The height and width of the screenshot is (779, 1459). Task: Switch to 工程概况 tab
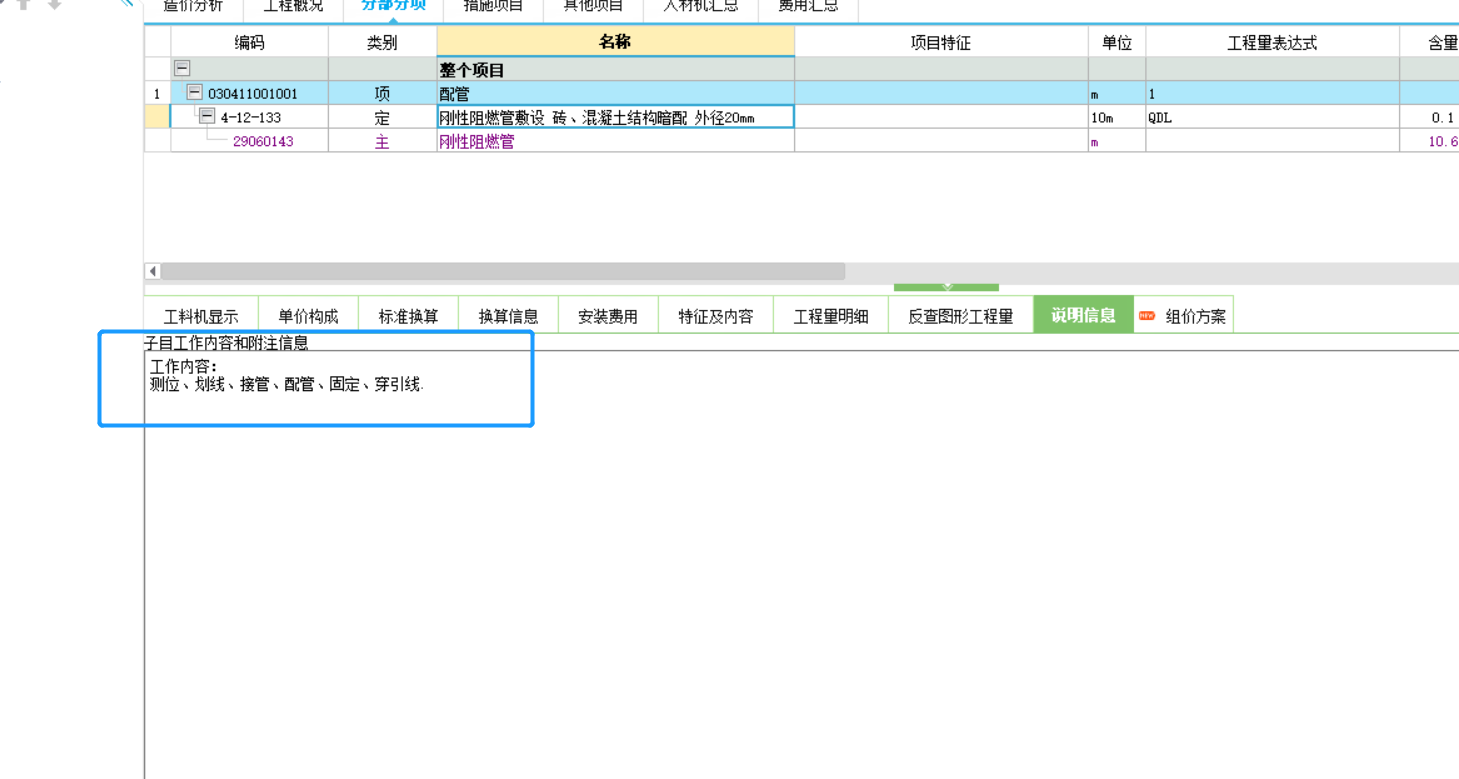tap(293, 6)
